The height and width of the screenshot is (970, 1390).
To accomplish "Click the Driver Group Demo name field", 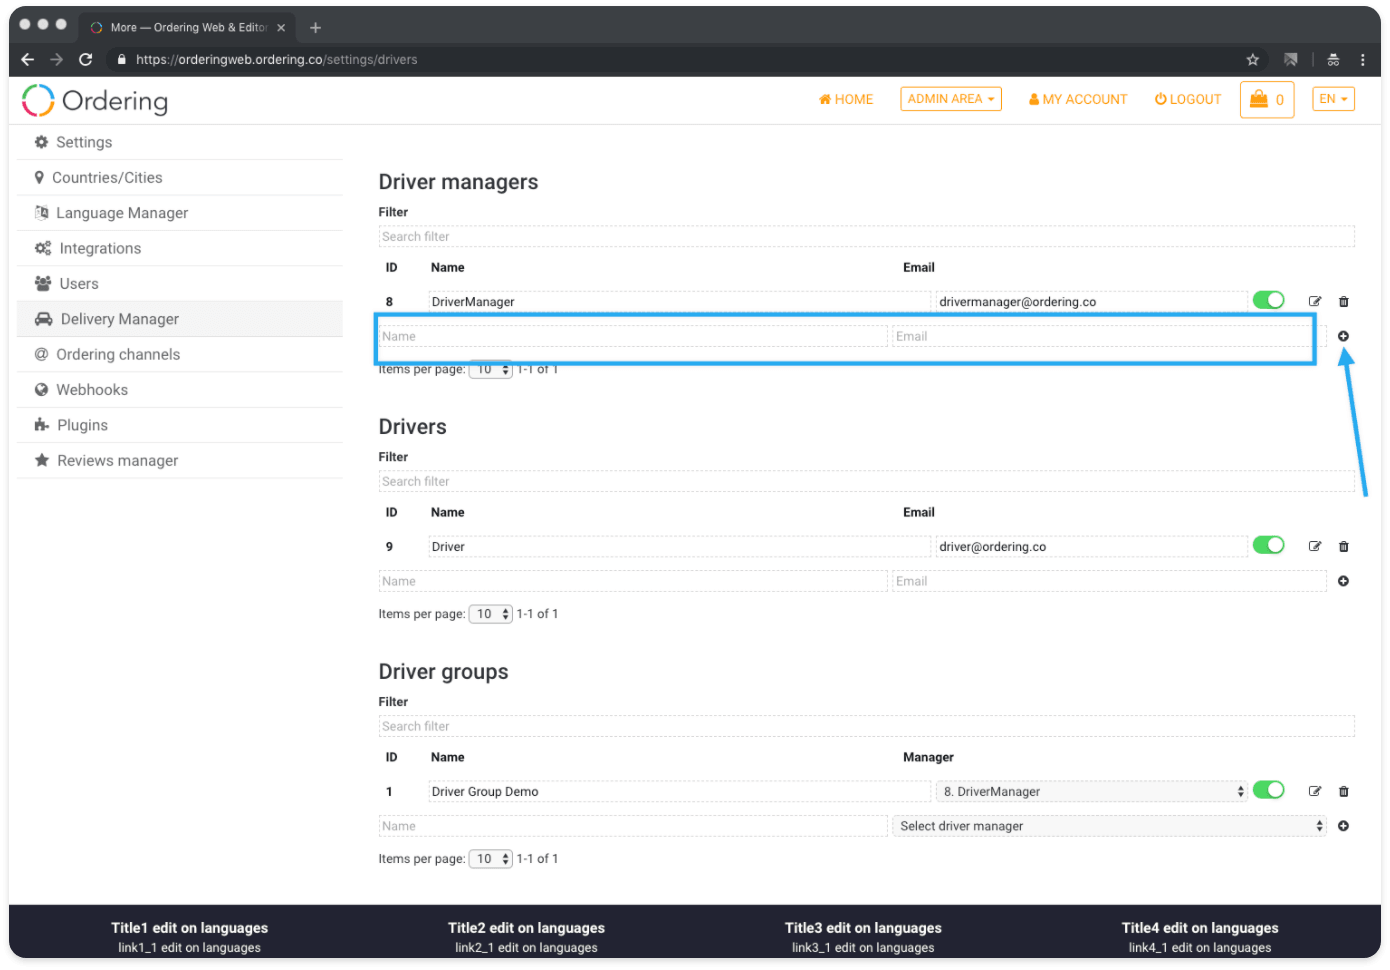I will click(680, 791).
